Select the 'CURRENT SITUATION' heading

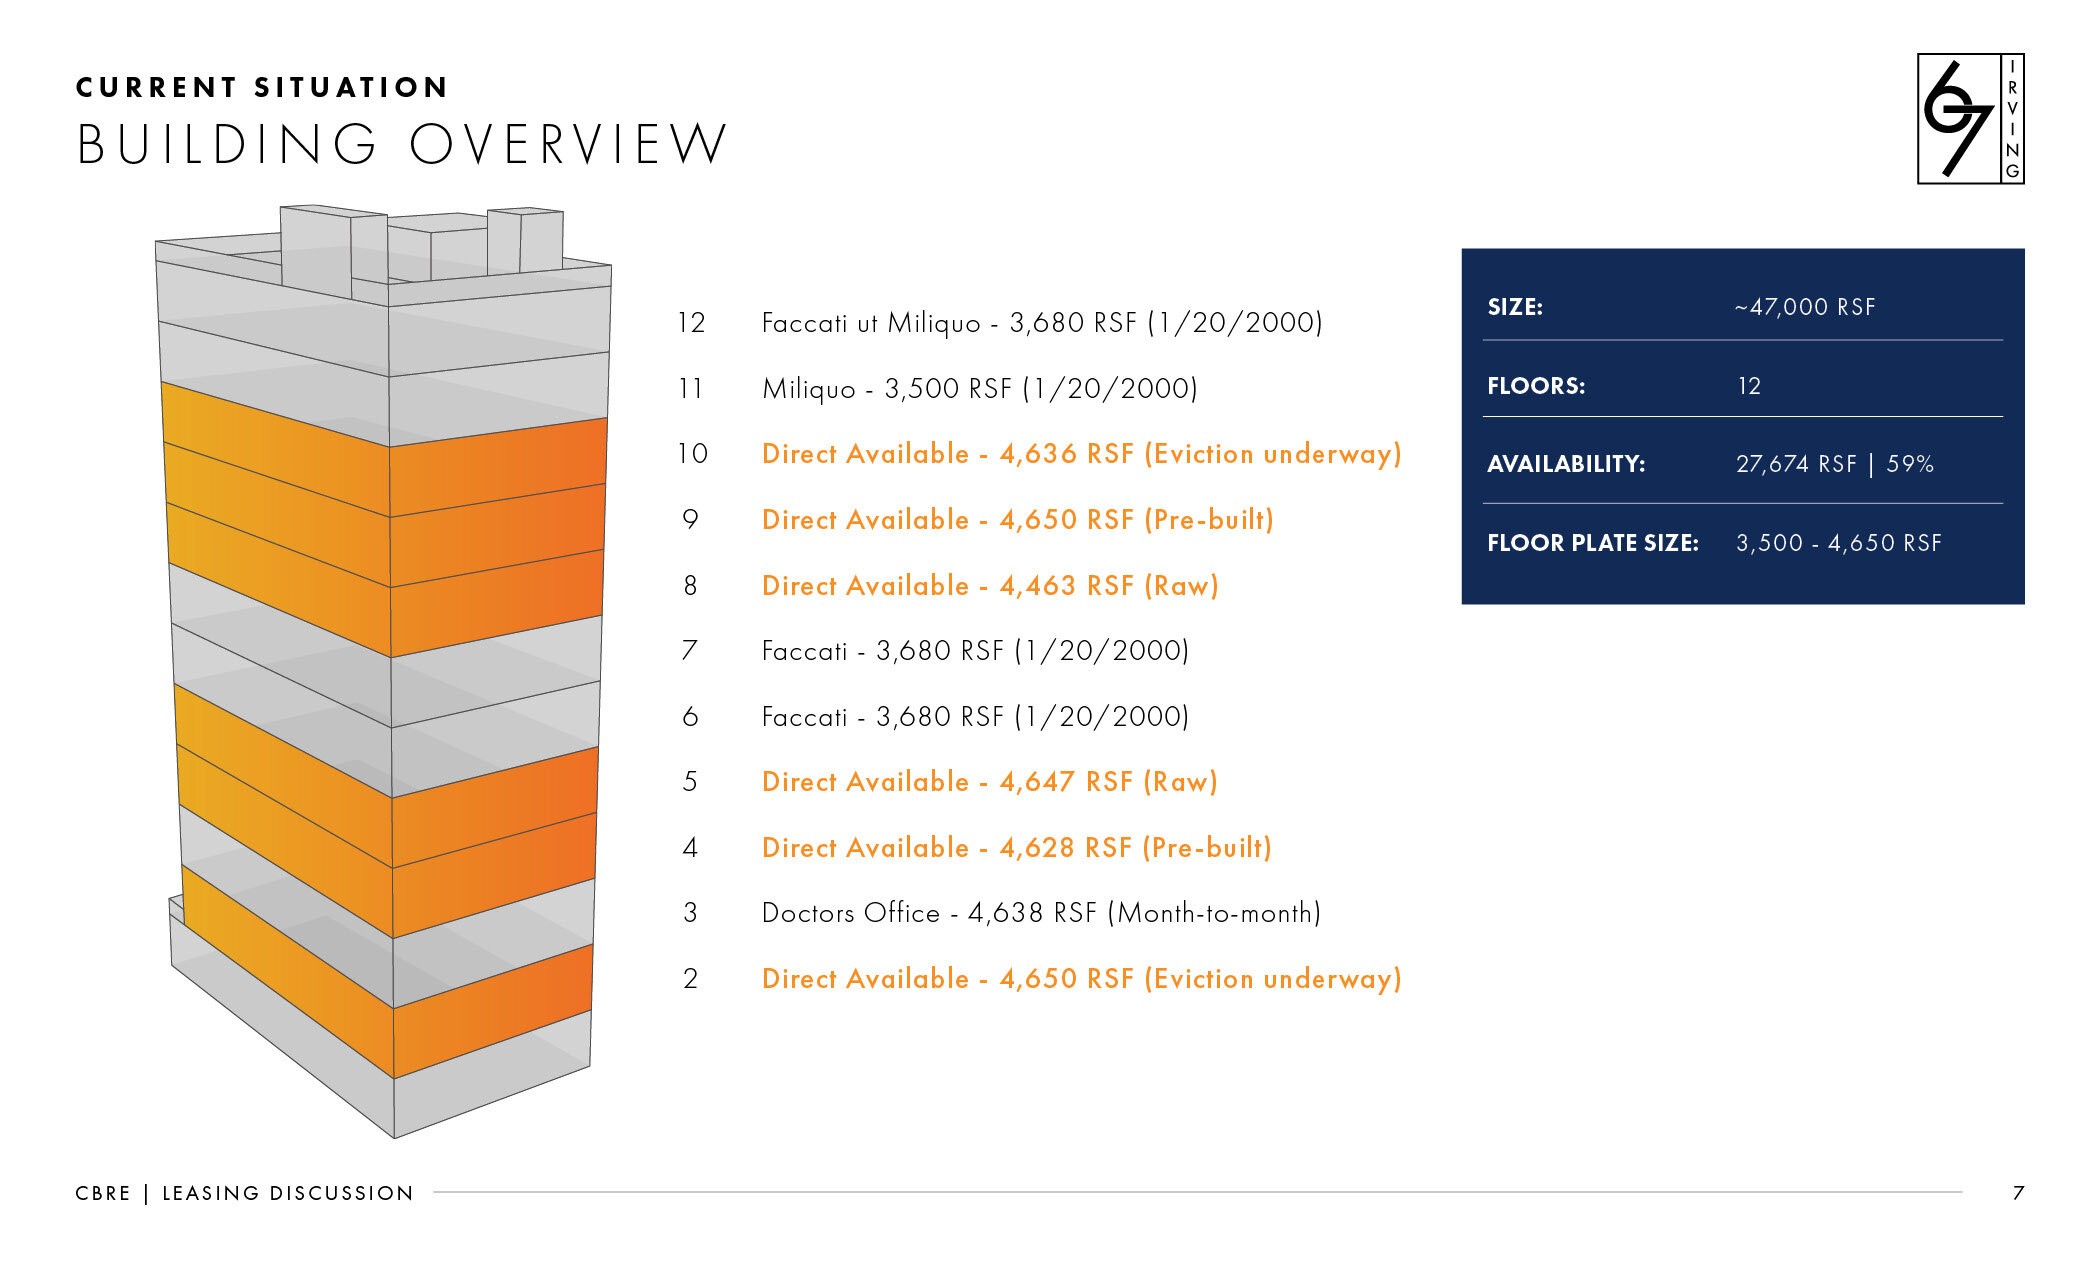[x=262, y=87]
